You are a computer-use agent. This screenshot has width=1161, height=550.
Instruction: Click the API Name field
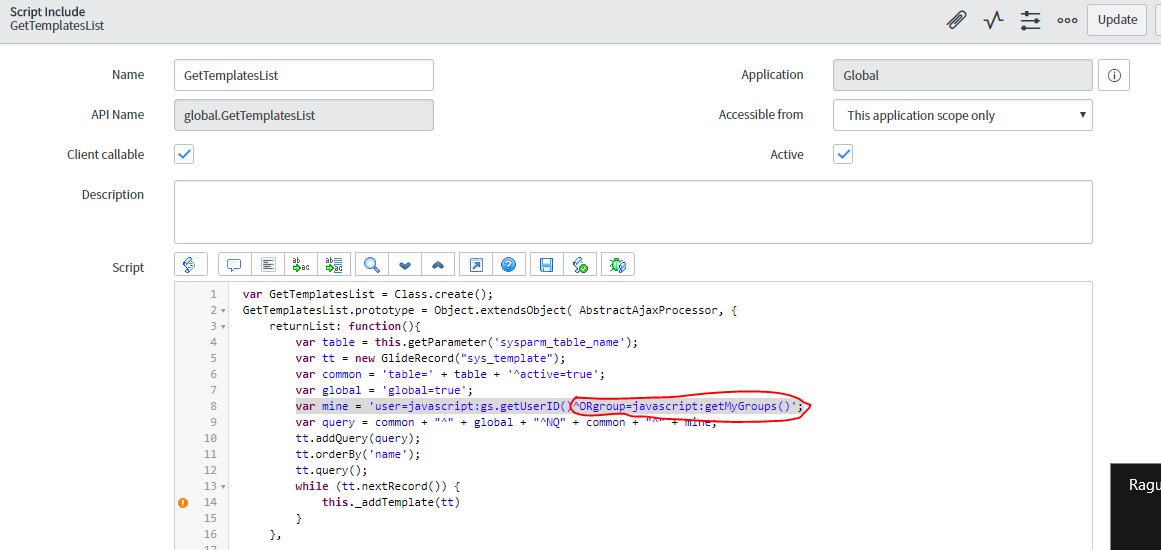coord(304,115)
